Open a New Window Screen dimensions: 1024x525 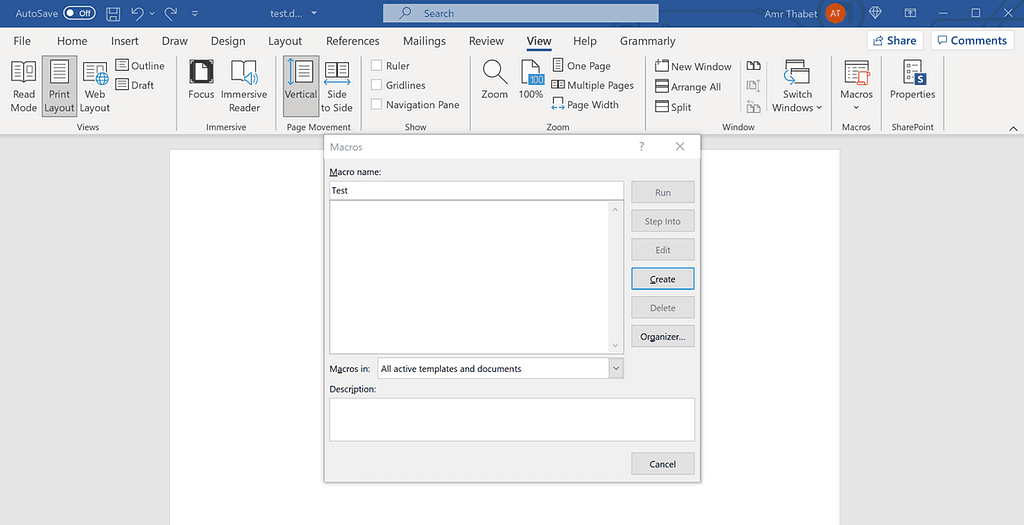coord(693,67)
